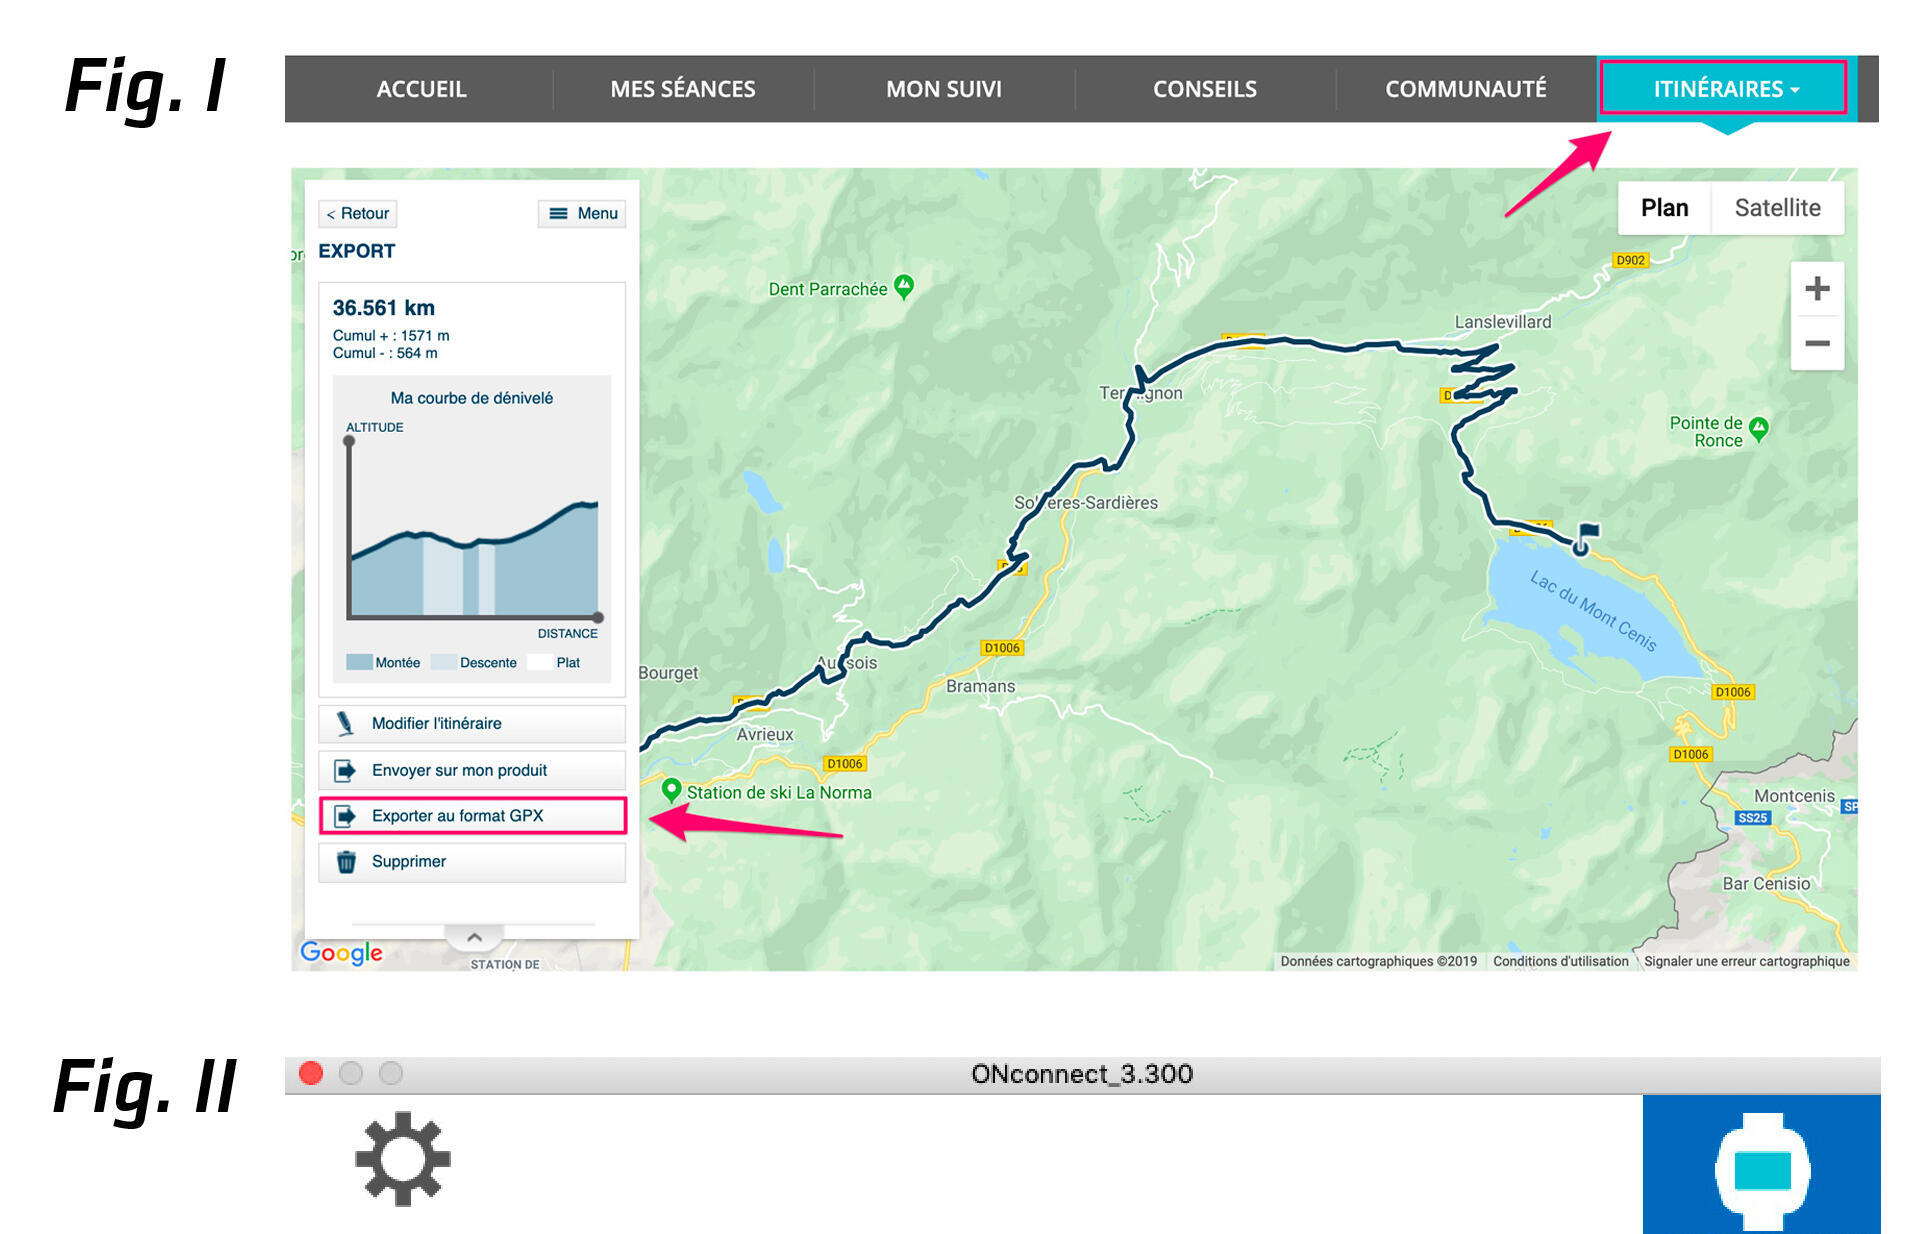The image size is (1906, 1234).
Task: Click the Bramans town label
Action: (x=980, y=686)
